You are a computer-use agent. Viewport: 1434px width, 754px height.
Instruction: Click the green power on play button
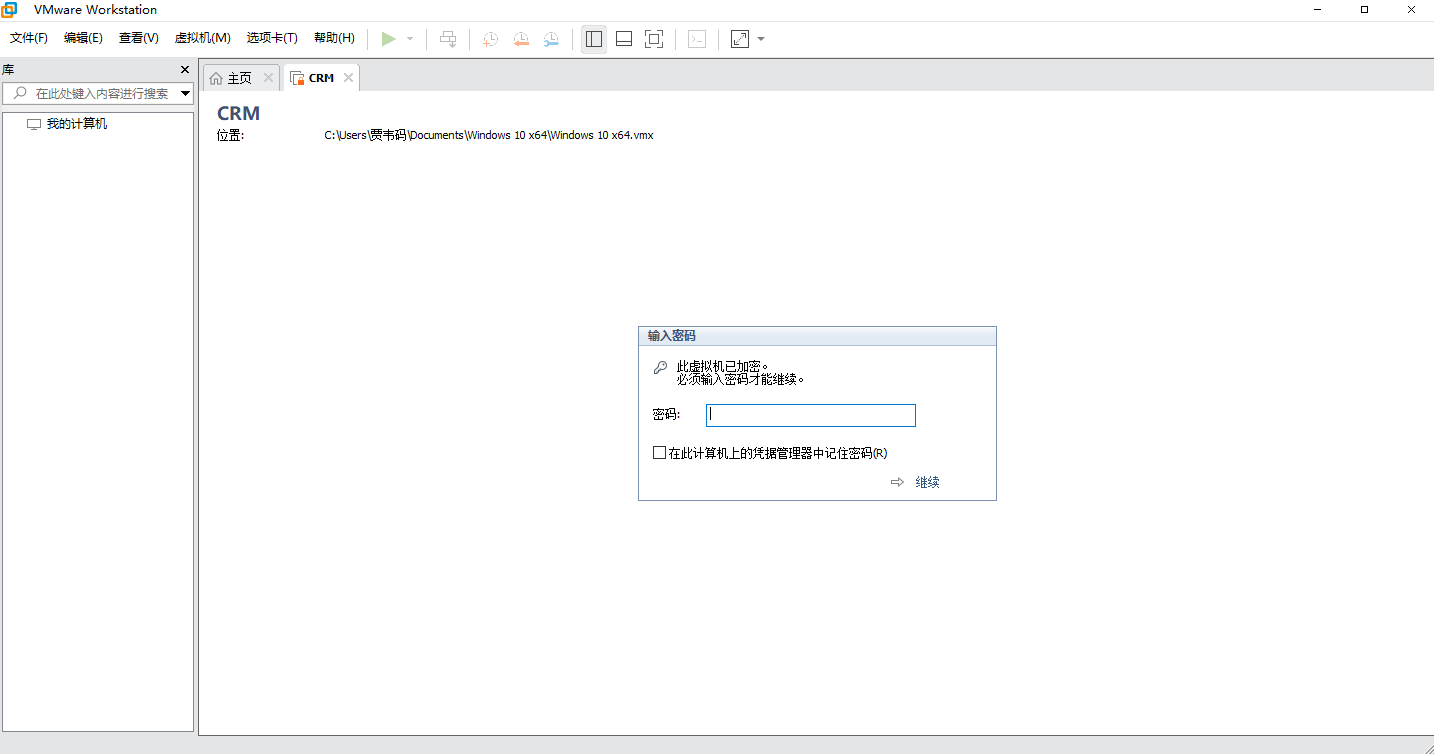point(388,39)
